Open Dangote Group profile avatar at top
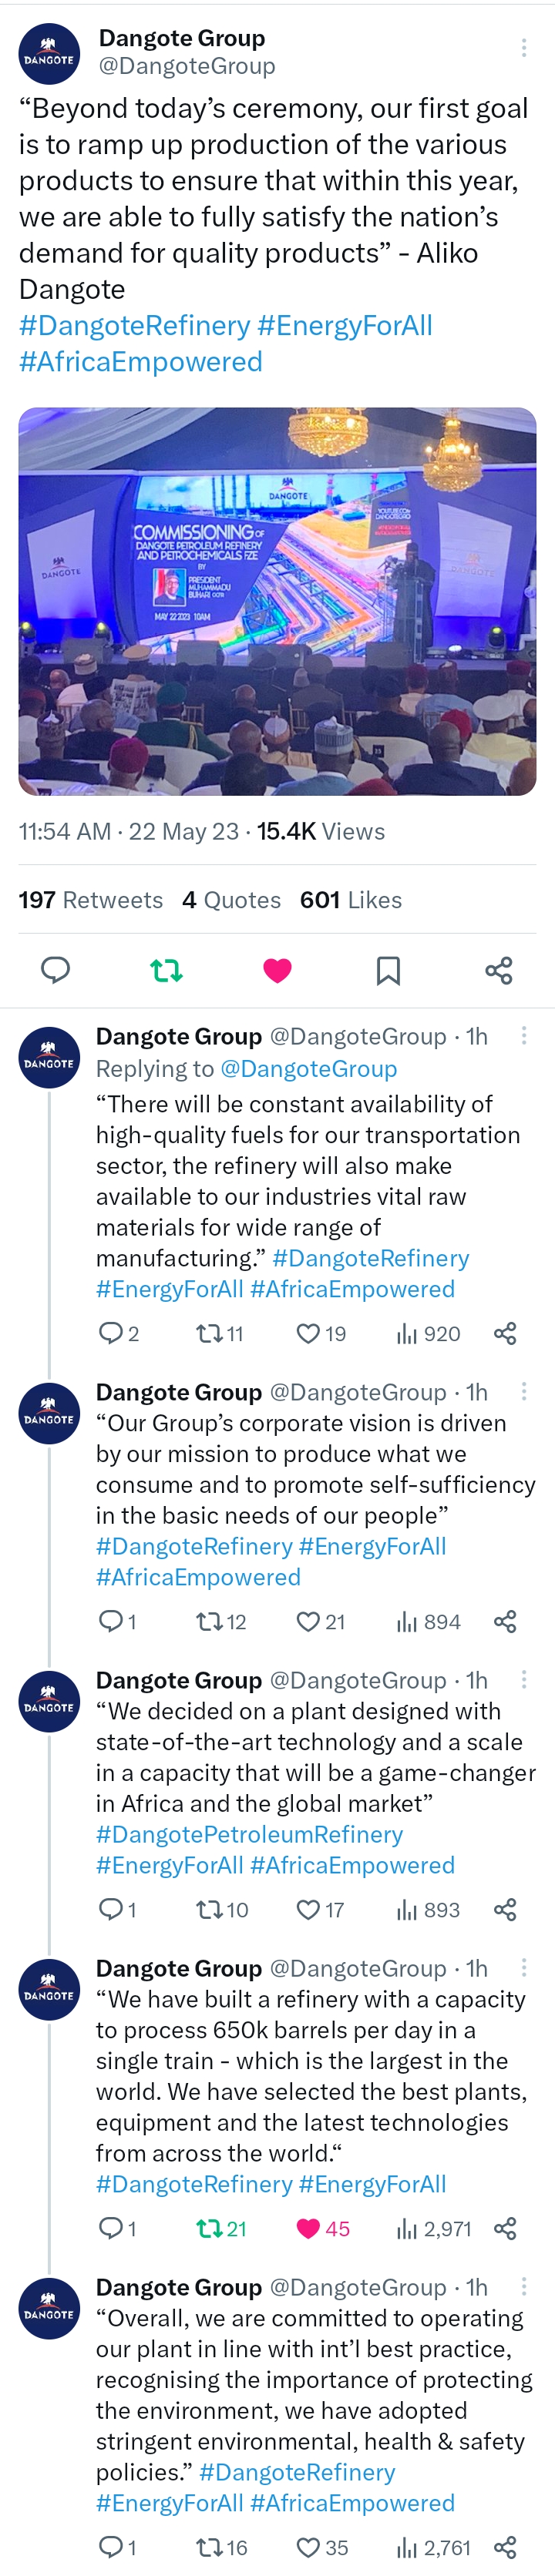Viewport: 555px width, 2576px height. (49, 53)
